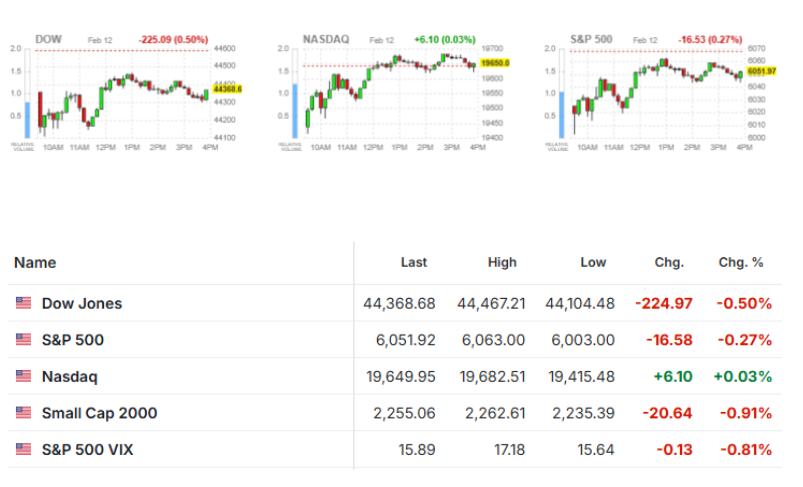Click the yellow 19650.0 price label
The height and width of the screenshot is (487, 803).
coord(495,63)
